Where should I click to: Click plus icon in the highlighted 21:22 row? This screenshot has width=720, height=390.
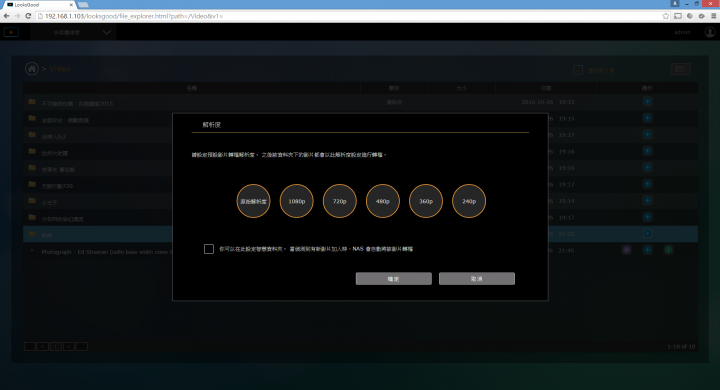(647, 234)
